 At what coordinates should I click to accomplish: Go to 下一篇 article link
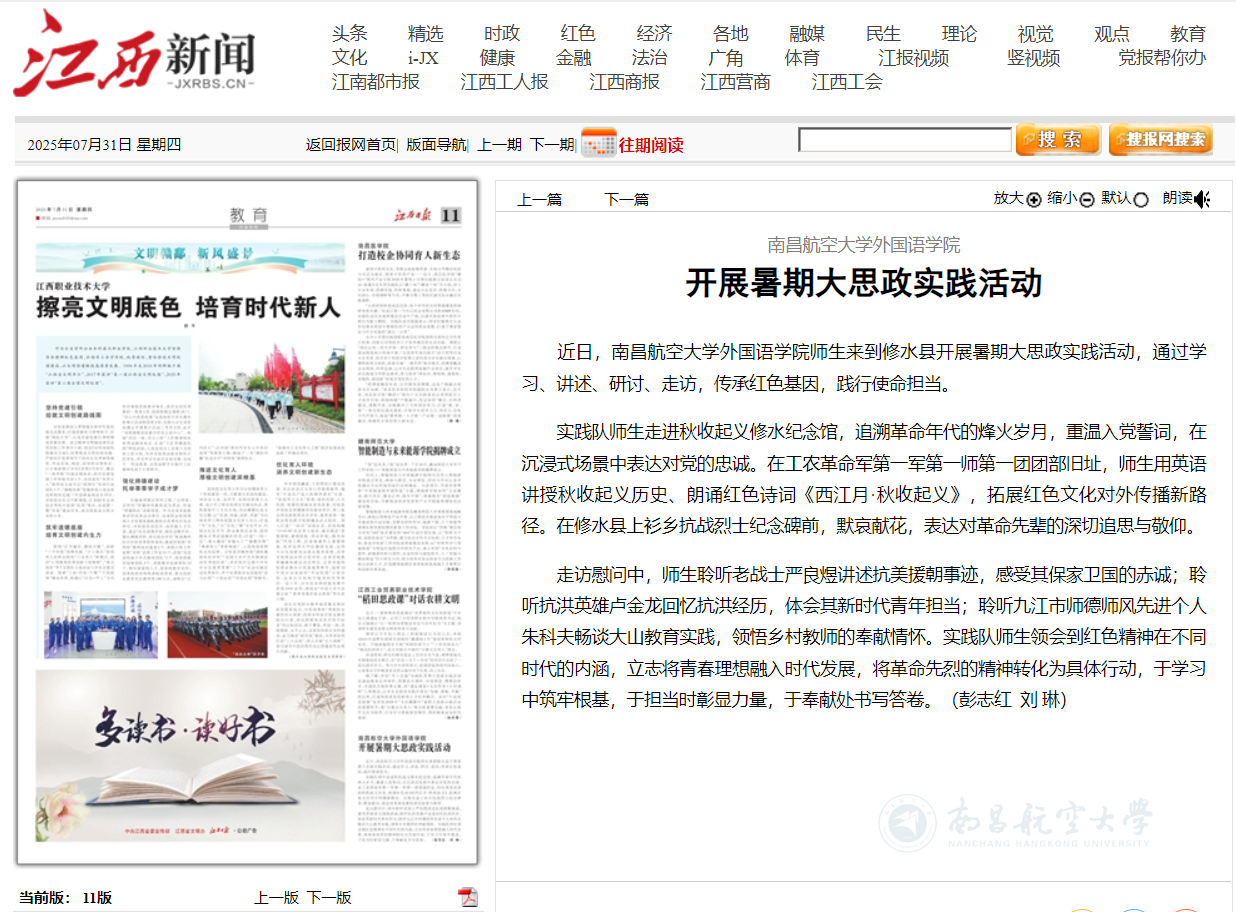click(x=626, y=199)
